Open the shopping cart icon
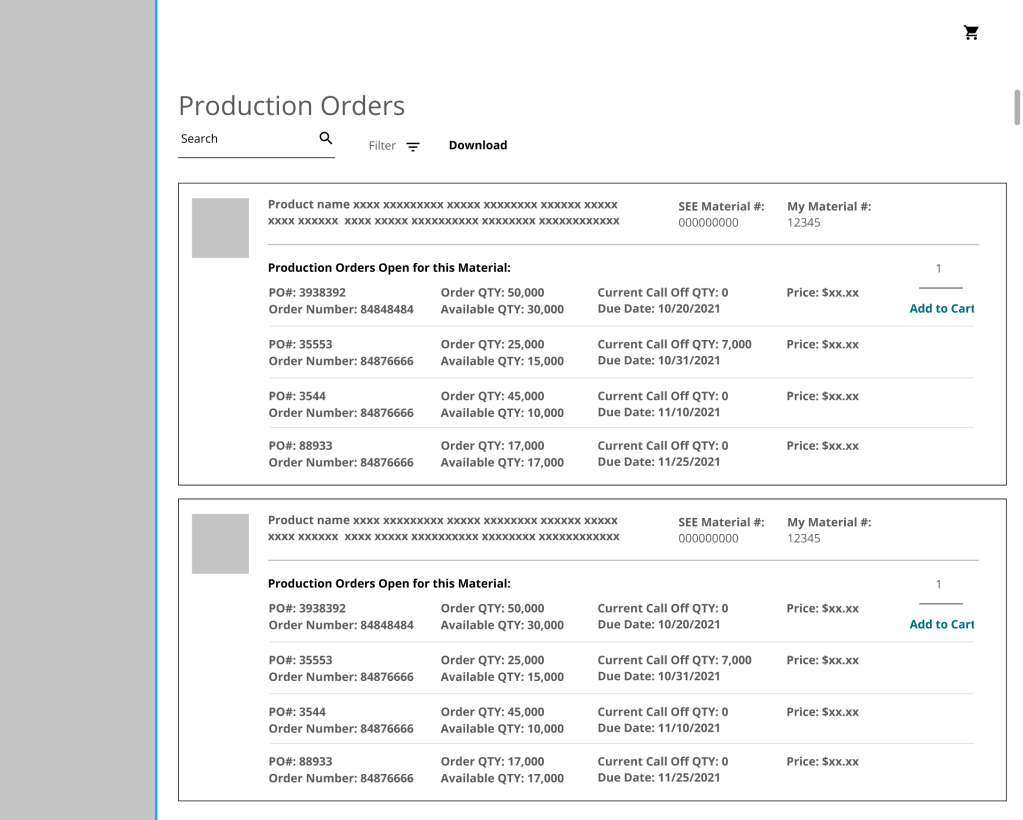This screenshot has height=820, width=1023. pos(971,33)
